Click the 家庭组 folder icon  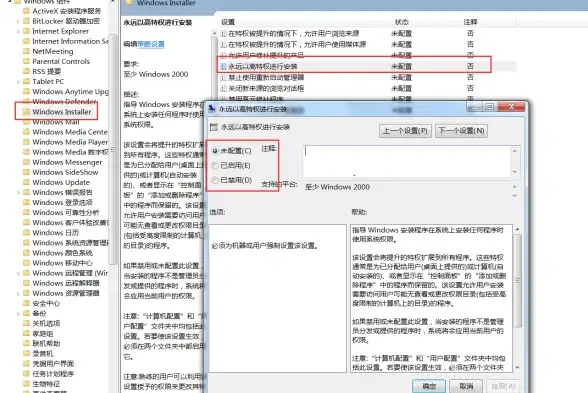(26, 333)
